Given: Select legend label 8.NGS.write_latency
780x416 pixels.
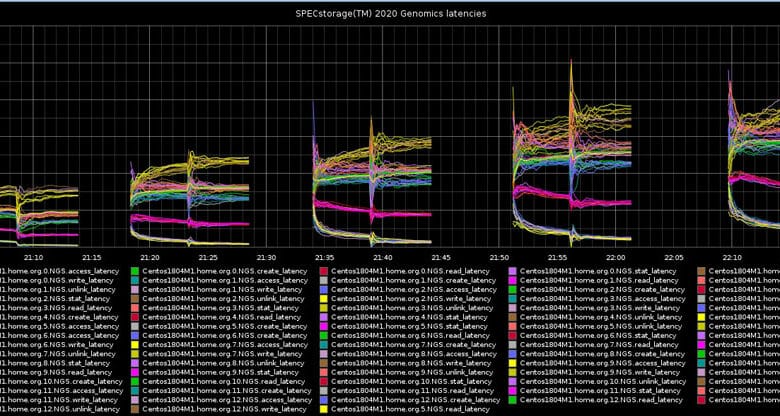Looking at the screenshot, I should tap(410, 363).
